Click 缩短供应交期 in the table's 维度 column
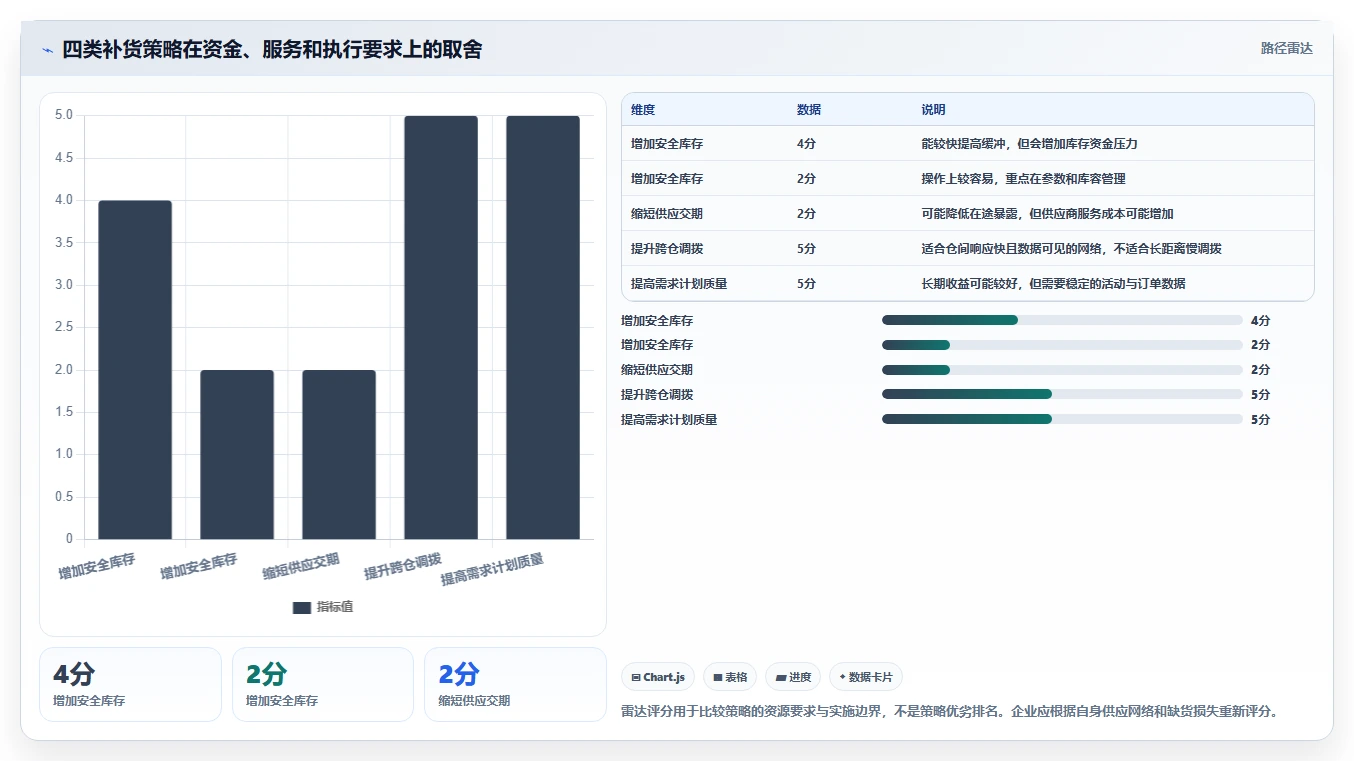The height and width of the screenshot is (761, 1354). (x=667, y=214)
